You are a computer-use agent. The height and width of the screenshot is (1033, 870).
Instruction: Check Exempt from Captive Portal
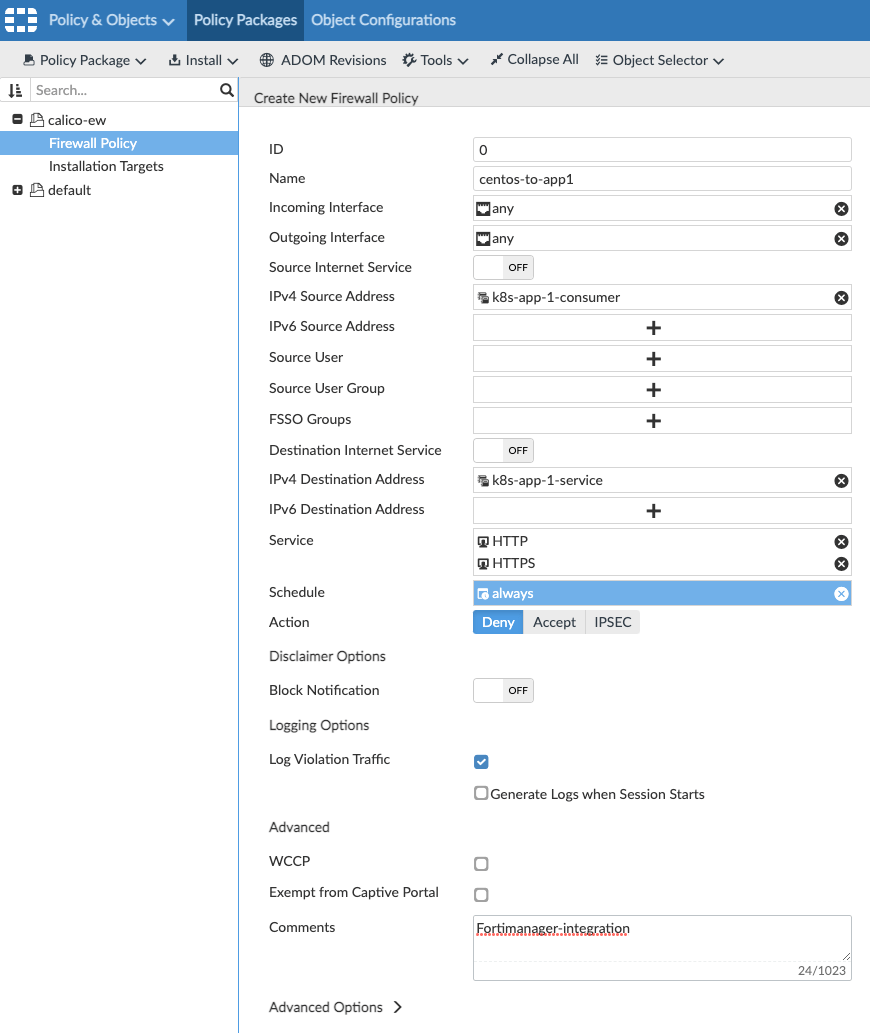(x=481, y=895)
